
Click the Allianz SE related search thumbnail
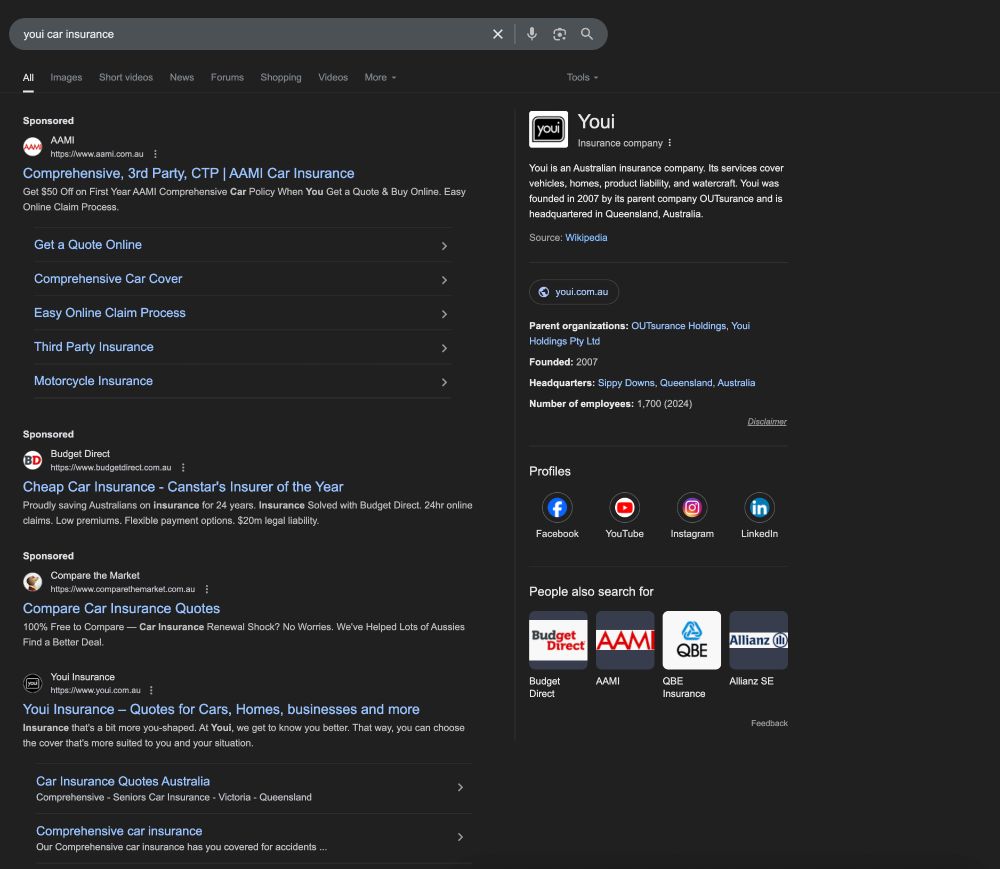tap(758, 640)
